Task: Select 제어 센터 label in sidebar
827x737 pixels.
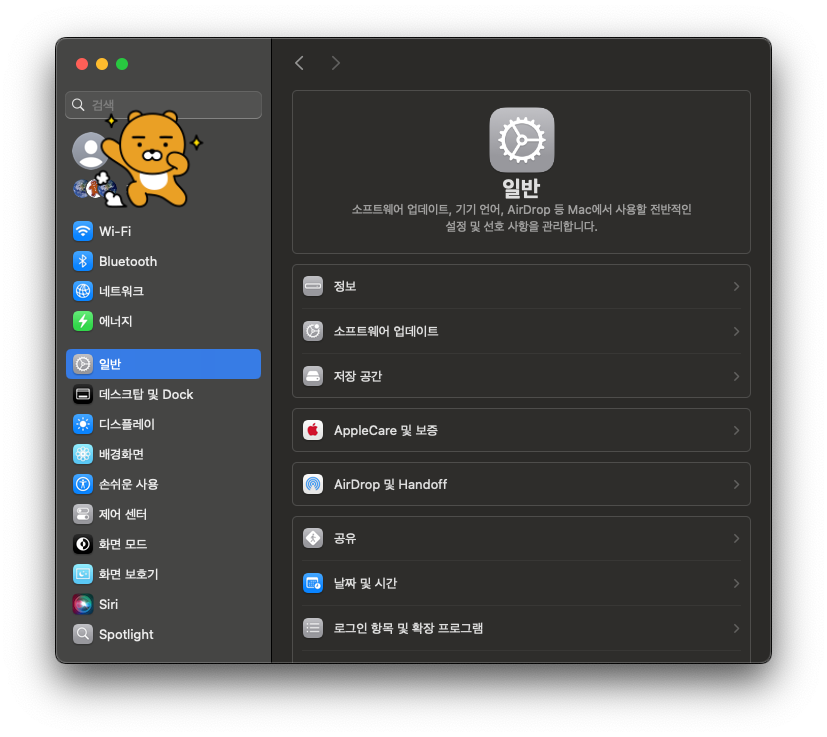Action: [x=123, y=514]
